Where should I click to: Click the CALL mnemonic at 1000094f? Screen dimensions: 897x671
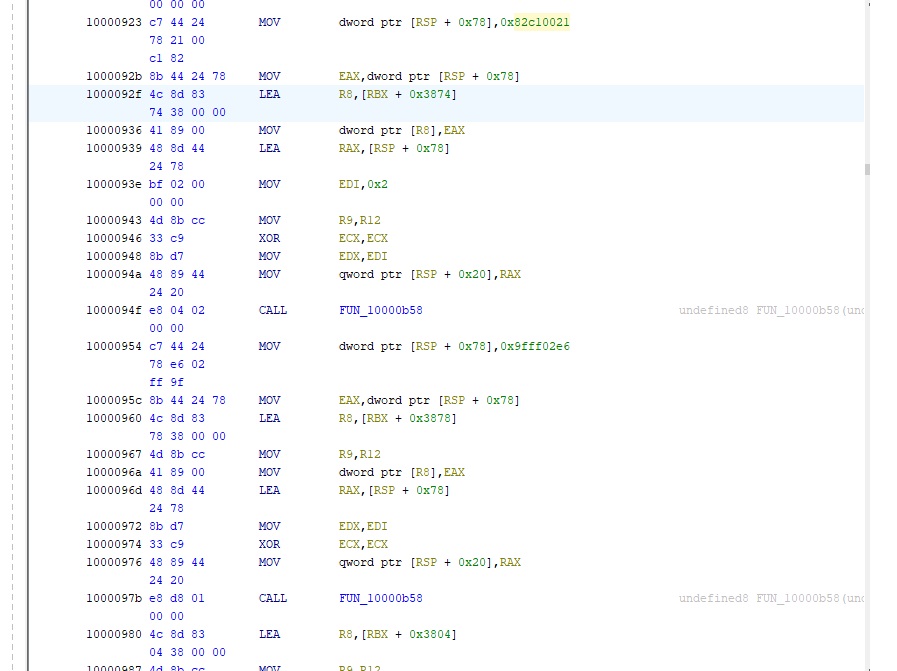[x=273, y=310]
